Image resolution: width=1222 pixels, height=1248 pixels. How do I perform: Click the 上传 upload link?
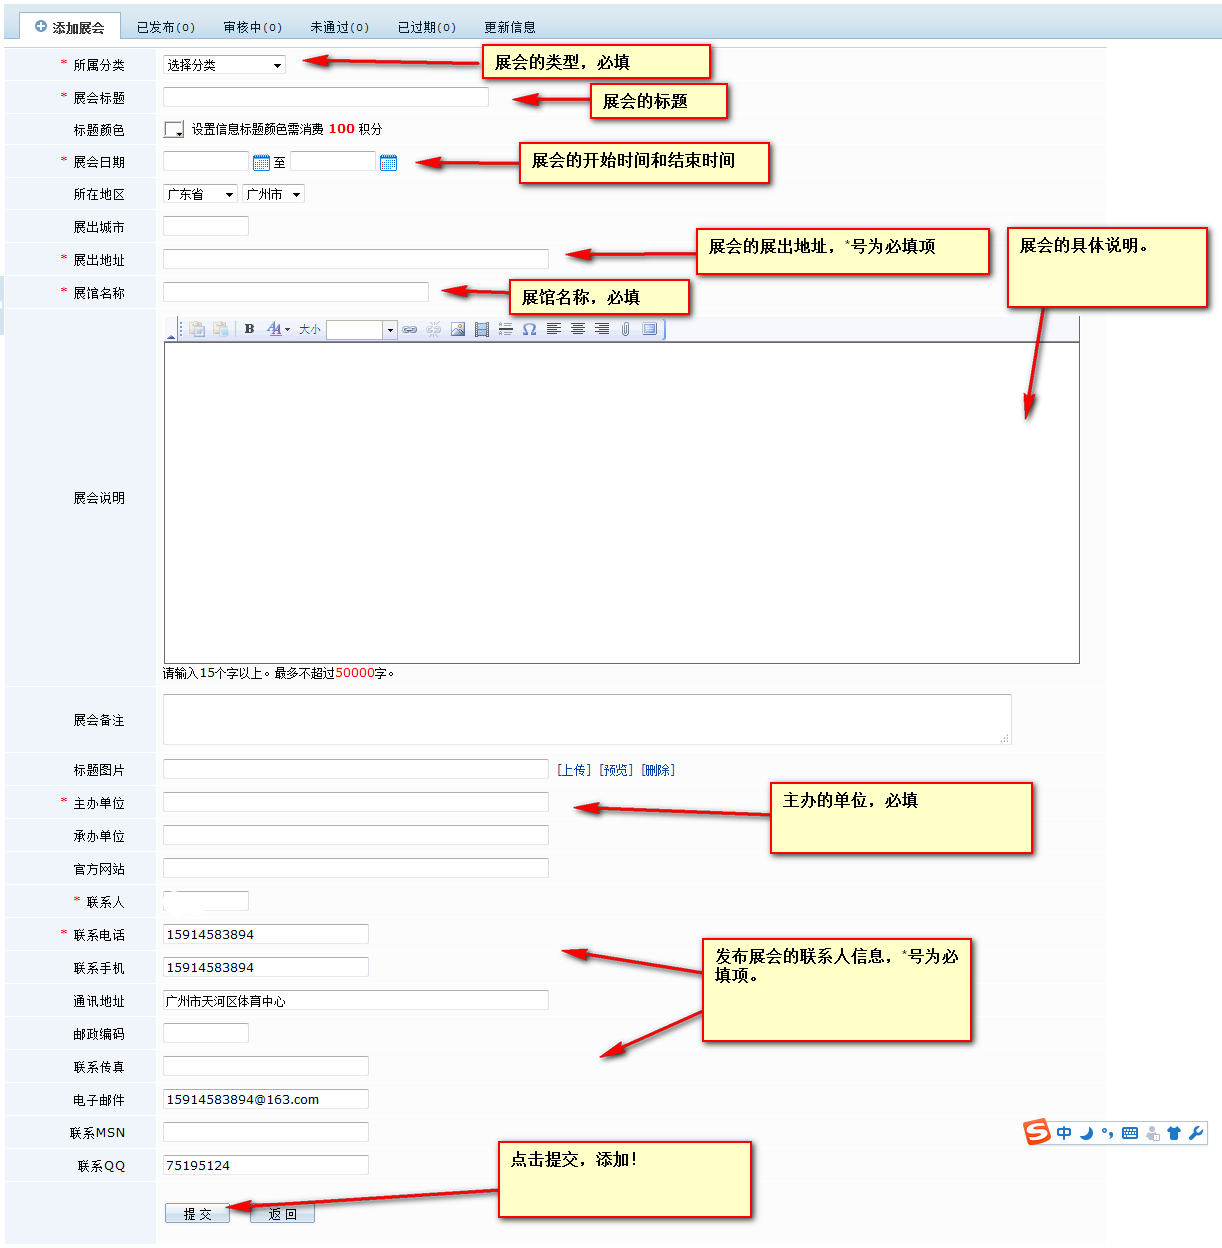click(574, 770)
